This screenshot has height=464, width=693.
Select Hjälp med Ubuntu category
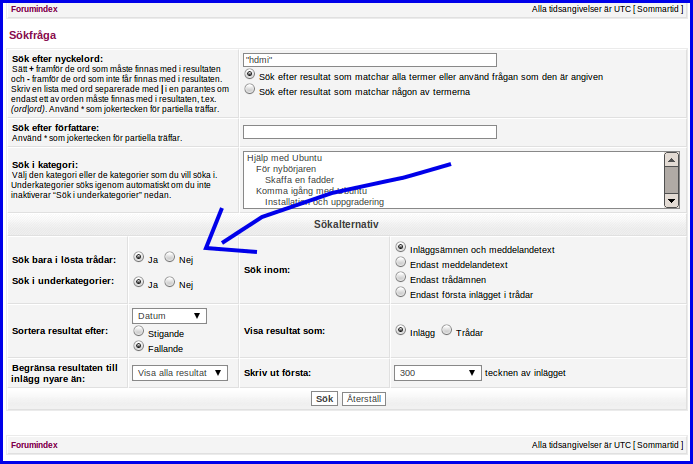[284, 158]
